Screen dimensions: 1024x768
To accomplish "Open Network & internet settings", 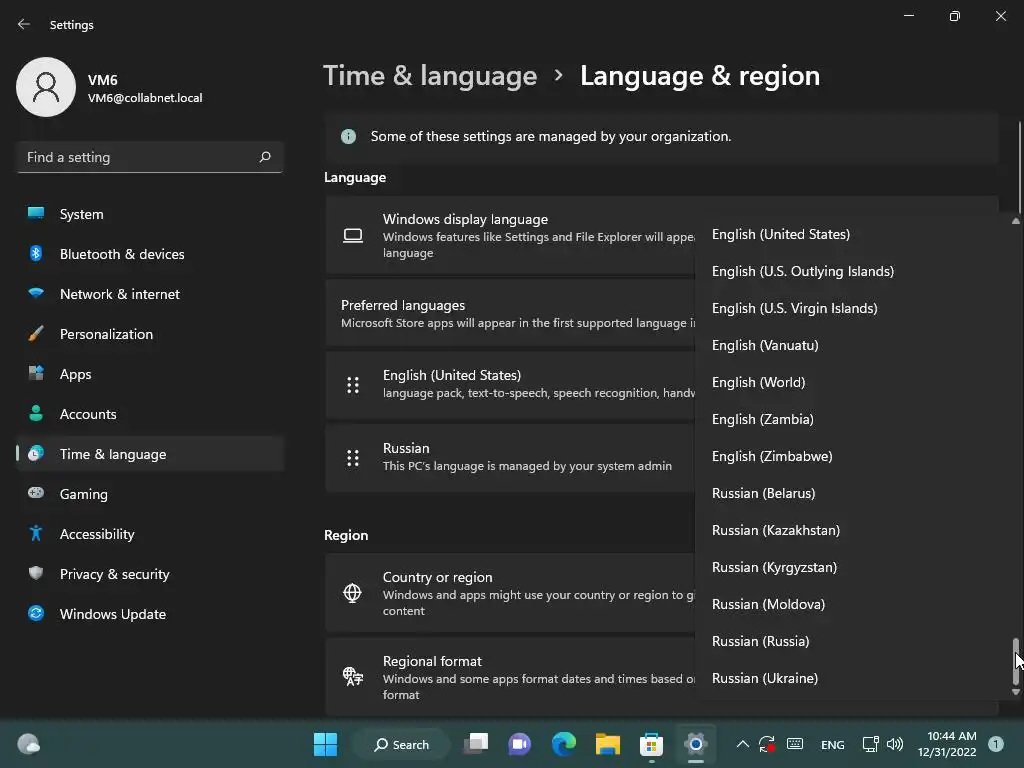I will coord(150,294).
